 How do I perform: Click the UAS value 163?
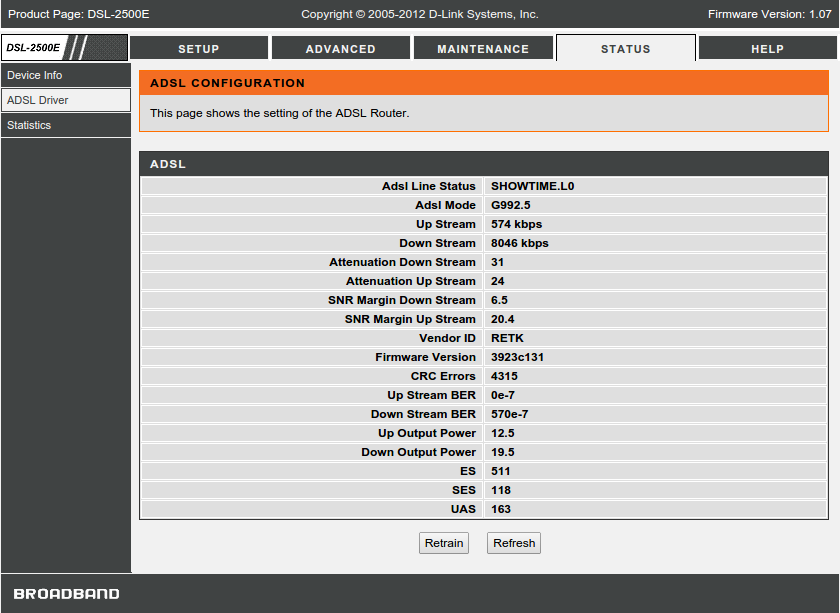point(501,509)
